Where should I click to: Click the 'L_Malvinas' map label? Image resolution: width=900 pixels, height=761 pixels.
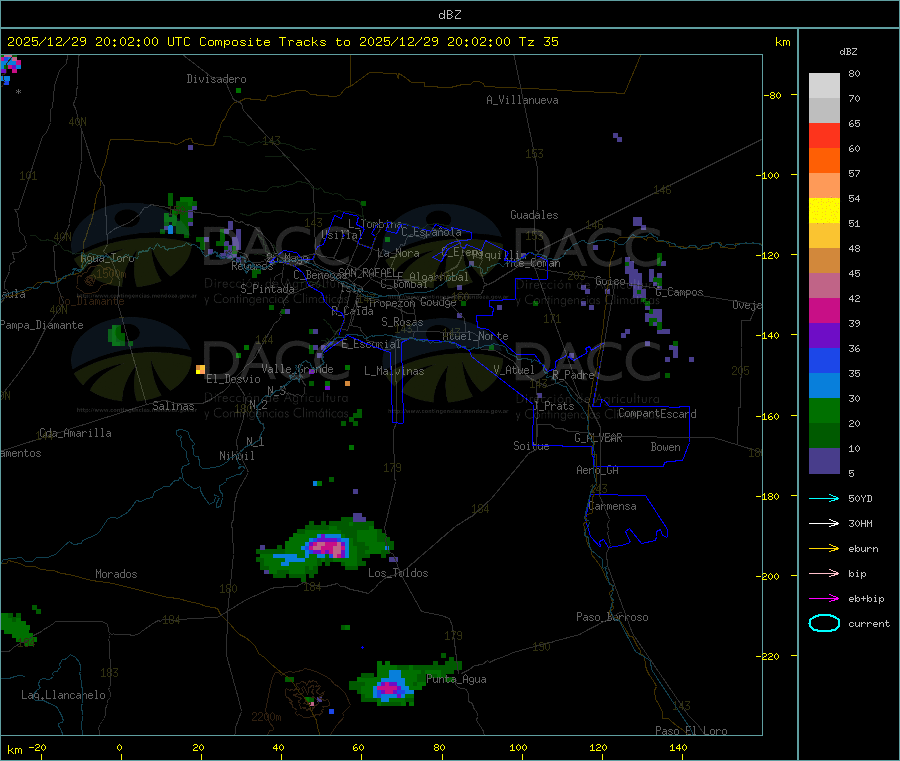(x=394, y=371)
